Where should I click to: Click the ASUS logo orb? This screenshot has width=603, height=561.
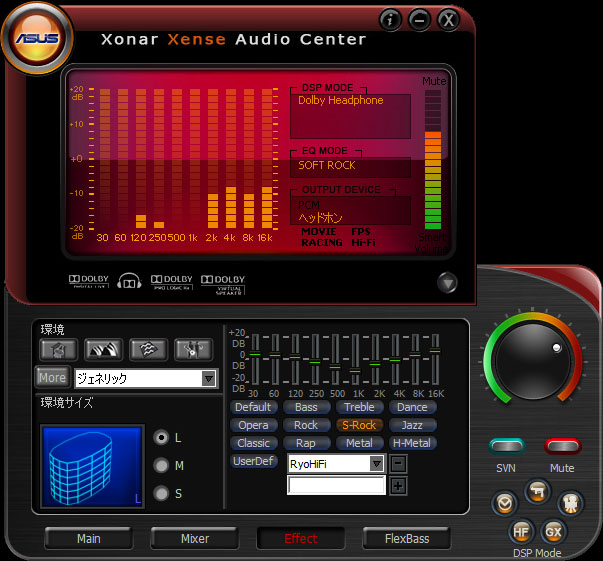click(x=37, y=38)
